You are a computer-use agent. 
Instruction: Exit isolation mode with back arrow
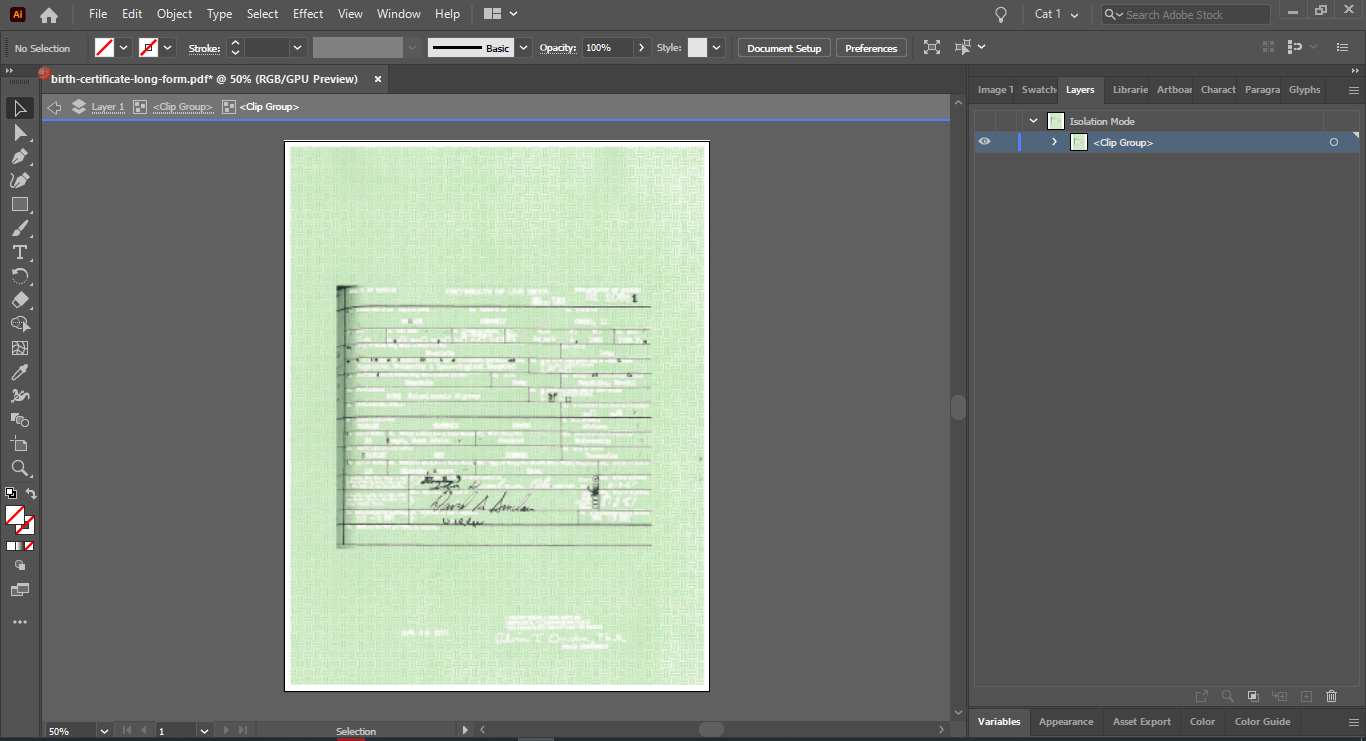(55, 107)
